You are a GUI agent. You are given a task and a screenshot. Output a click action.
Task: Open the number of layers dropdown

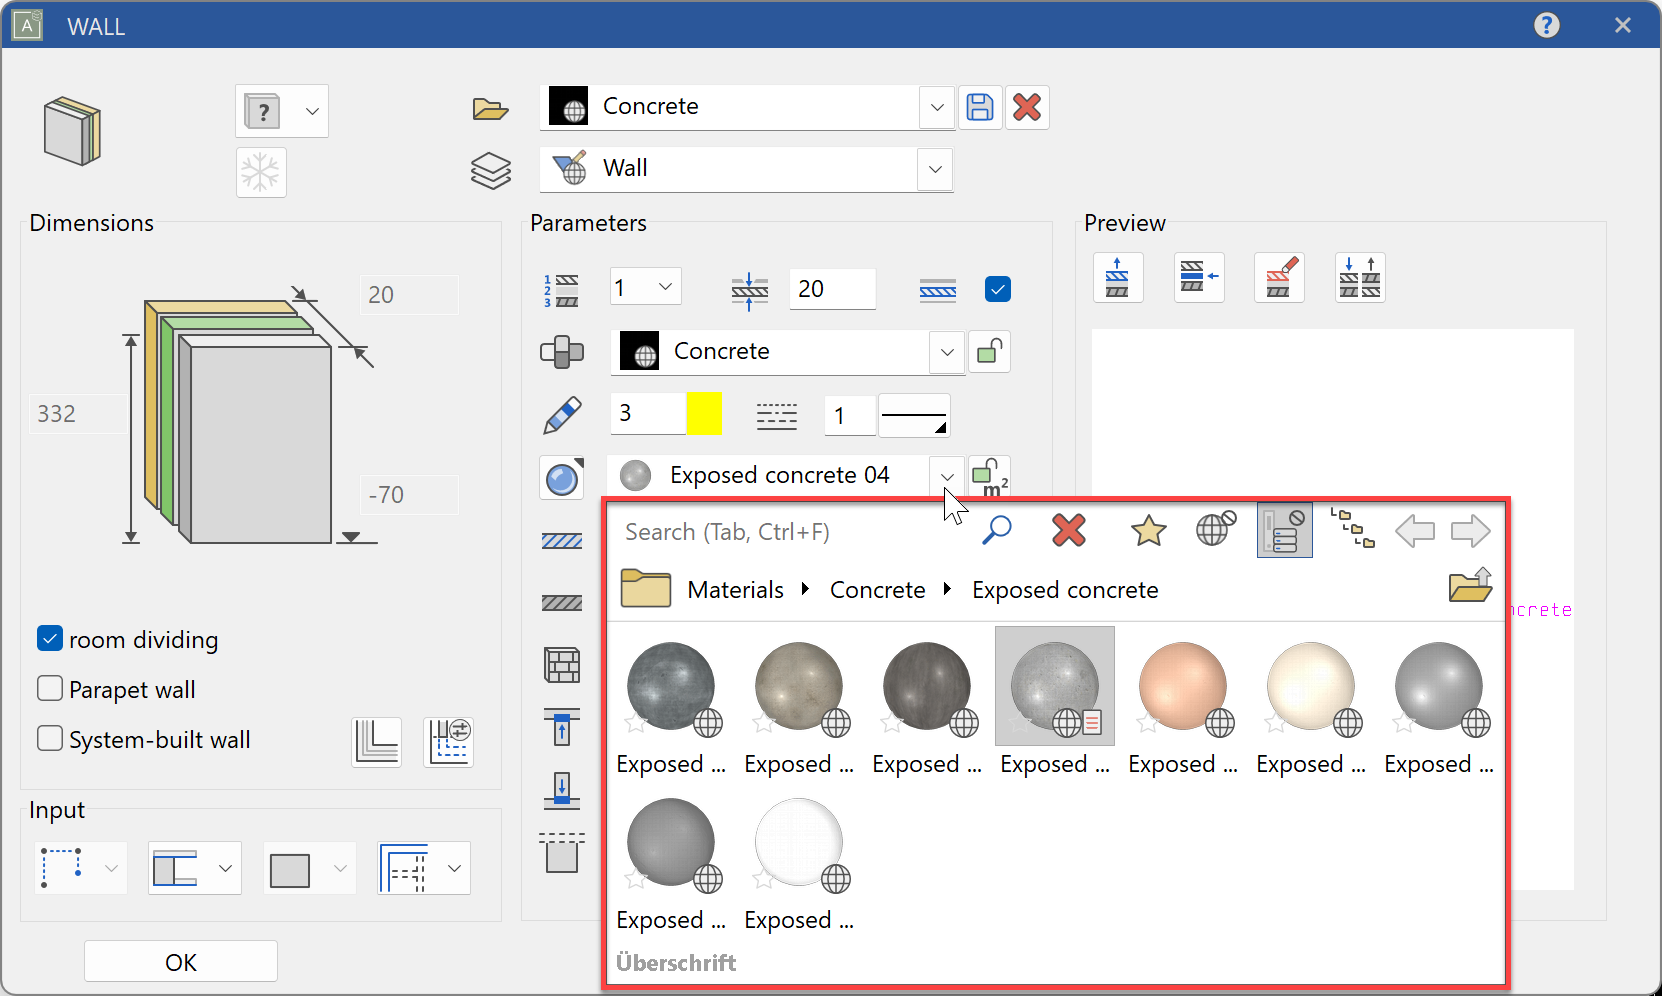coord(665,288)
